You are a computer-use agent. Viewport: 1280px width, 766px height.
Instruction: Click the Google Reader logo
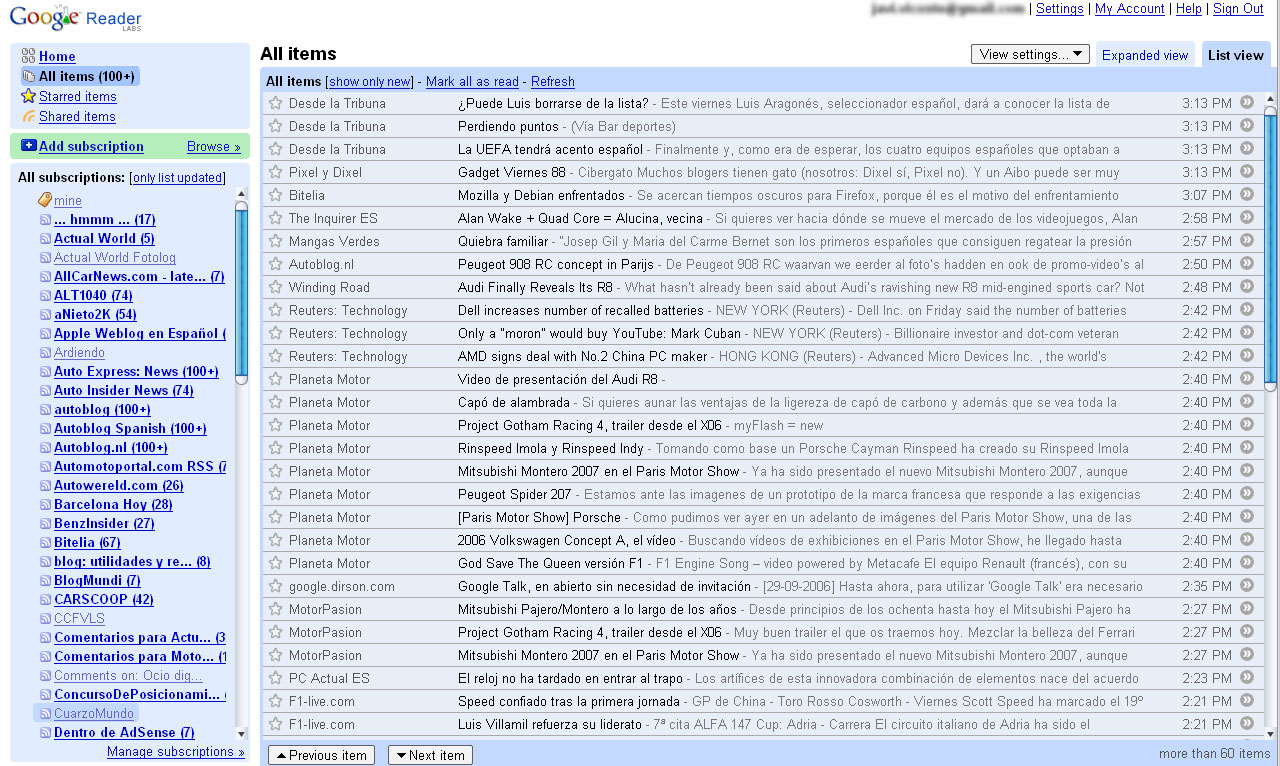tap(75, 19)
